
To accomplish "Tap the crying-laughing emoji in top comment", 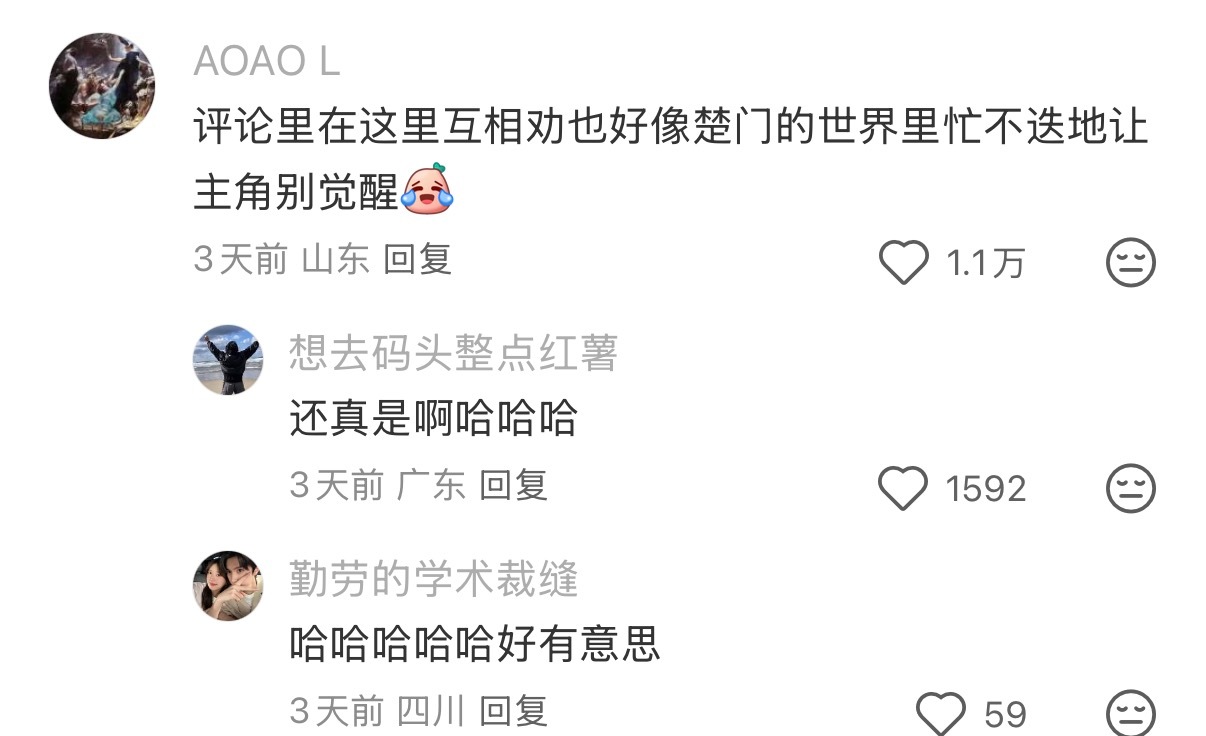I will pos(428,187).
